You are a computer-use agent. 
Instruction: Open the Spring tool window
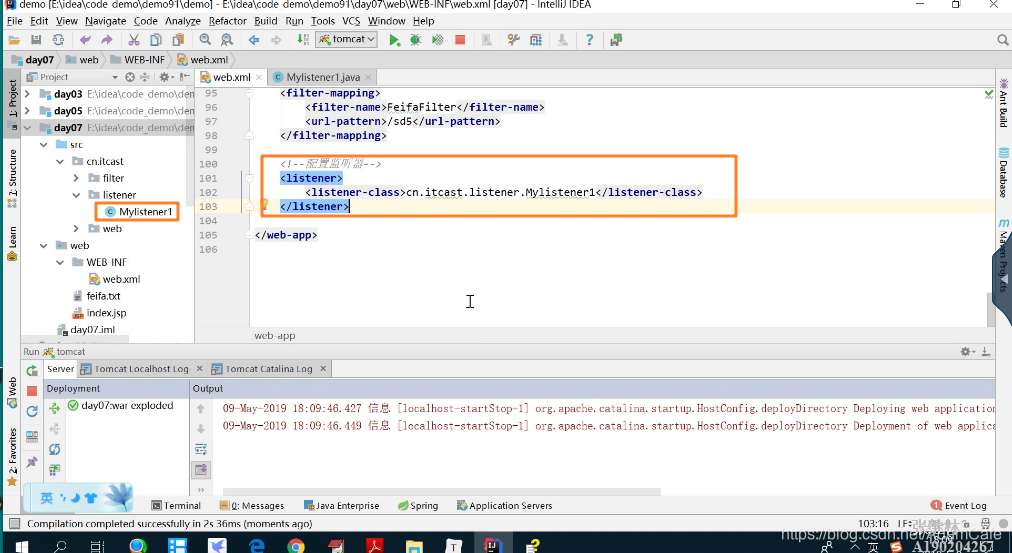418,506
